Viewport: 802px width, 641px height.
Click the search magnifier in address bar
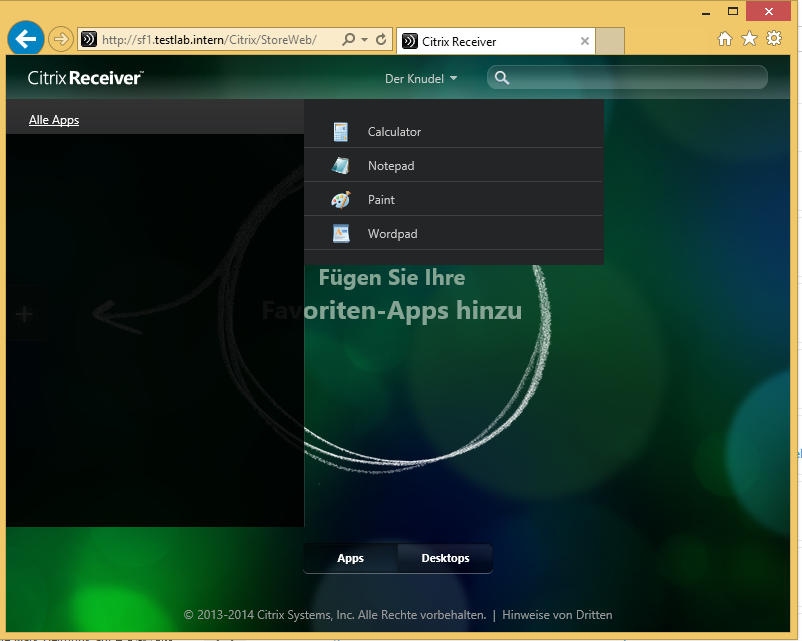[348, 39]
